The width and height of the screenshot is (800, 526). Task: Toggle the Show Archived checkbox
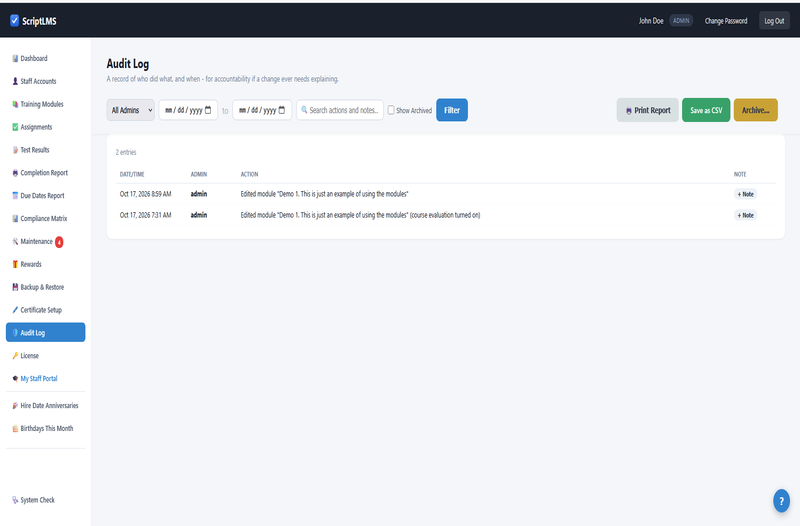391,110
